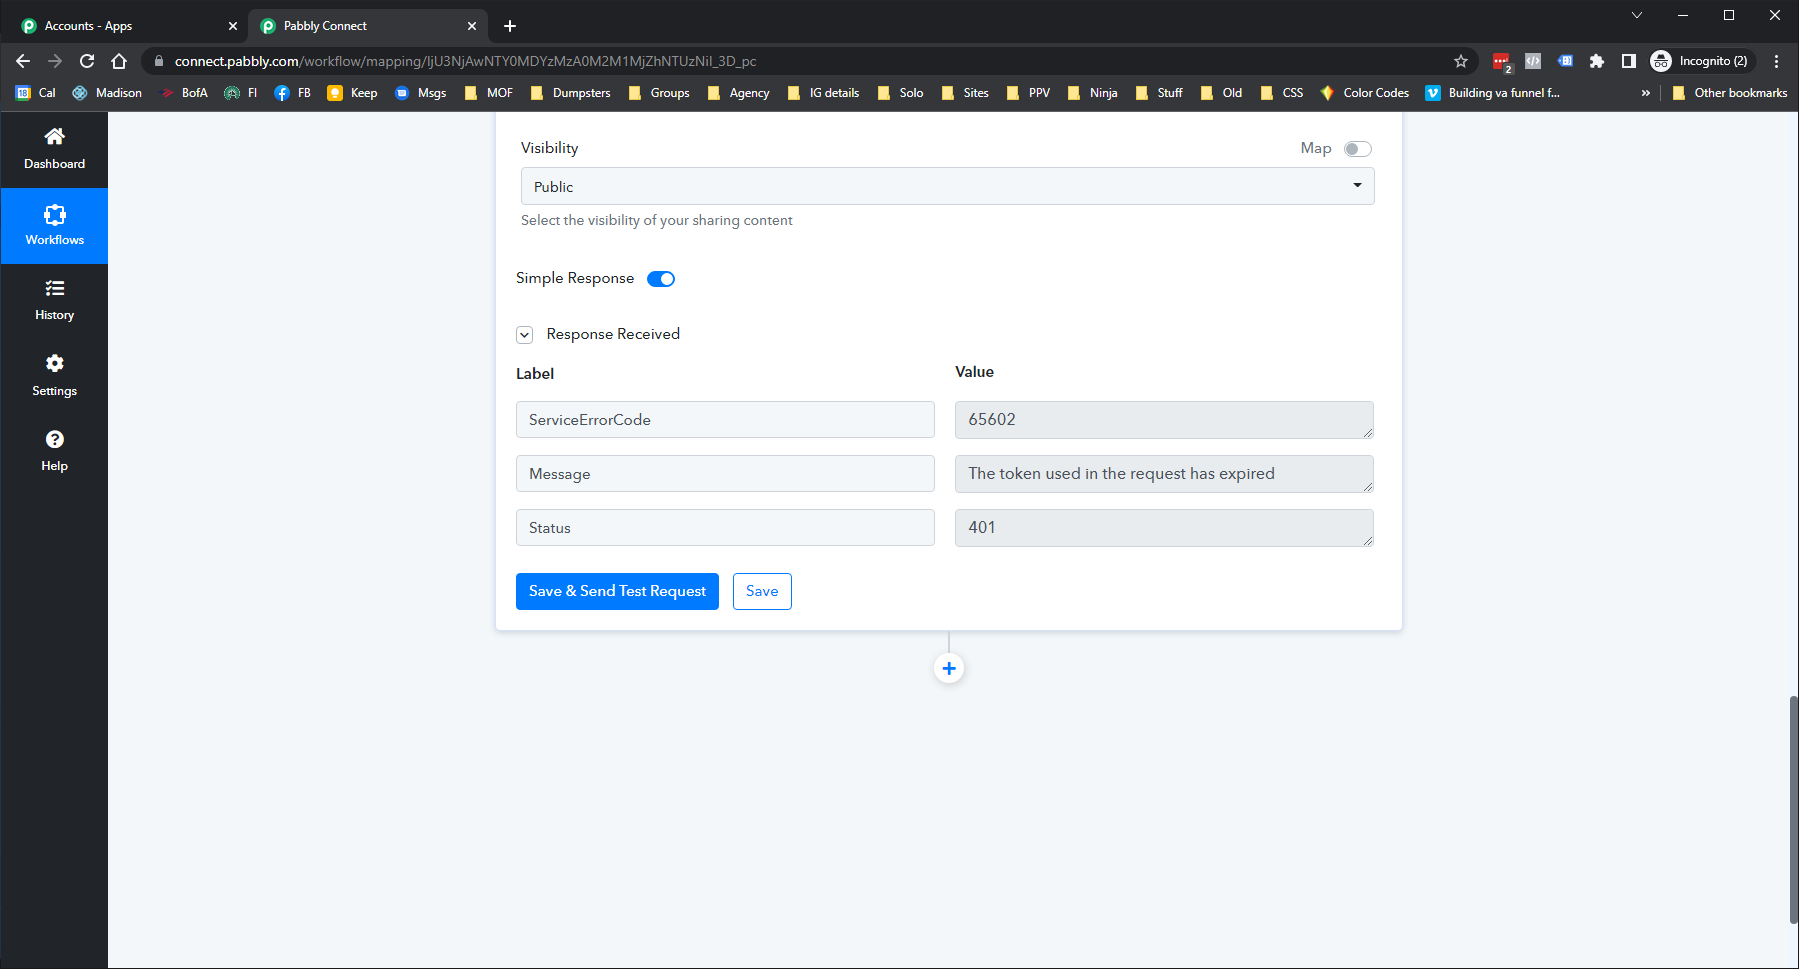Show hidden bookmarks with double chevron
Image resolution: width=1799 pixels, height=969 pixels.
click(x=1645, y=93)
